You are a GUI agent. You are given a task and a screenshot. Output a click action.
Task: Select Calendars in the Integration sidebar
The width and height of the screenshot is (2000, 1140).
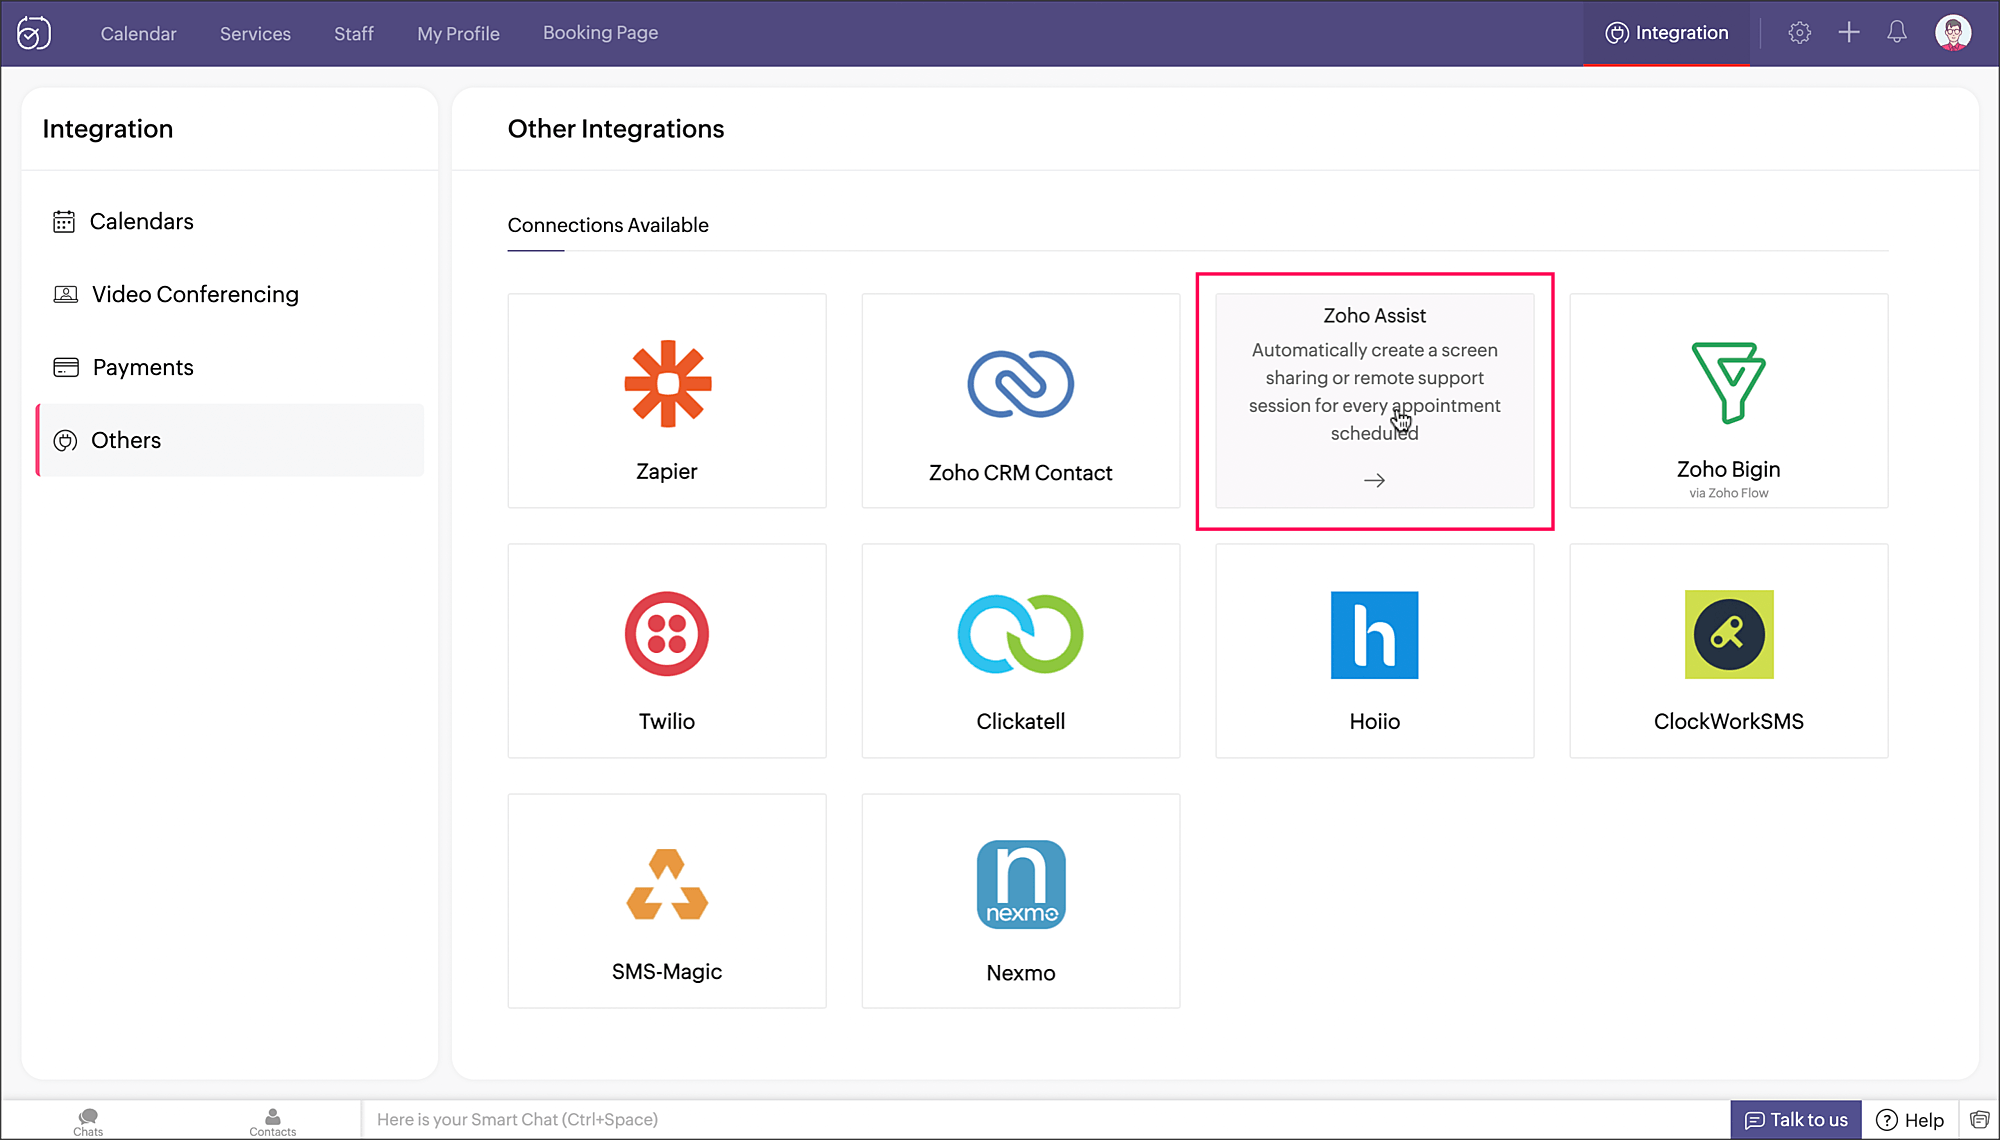coord(230,221)
